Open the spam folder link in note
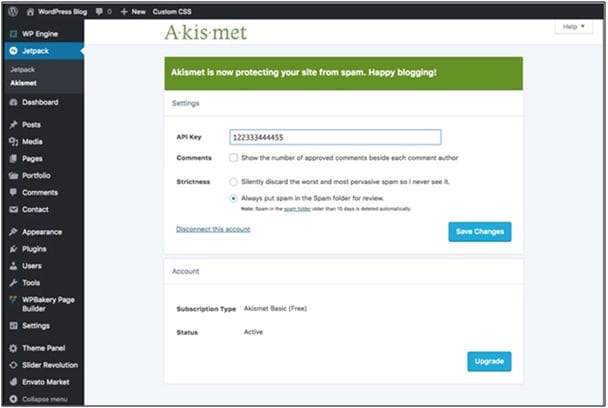608x408 pixels. pos(297,209)
